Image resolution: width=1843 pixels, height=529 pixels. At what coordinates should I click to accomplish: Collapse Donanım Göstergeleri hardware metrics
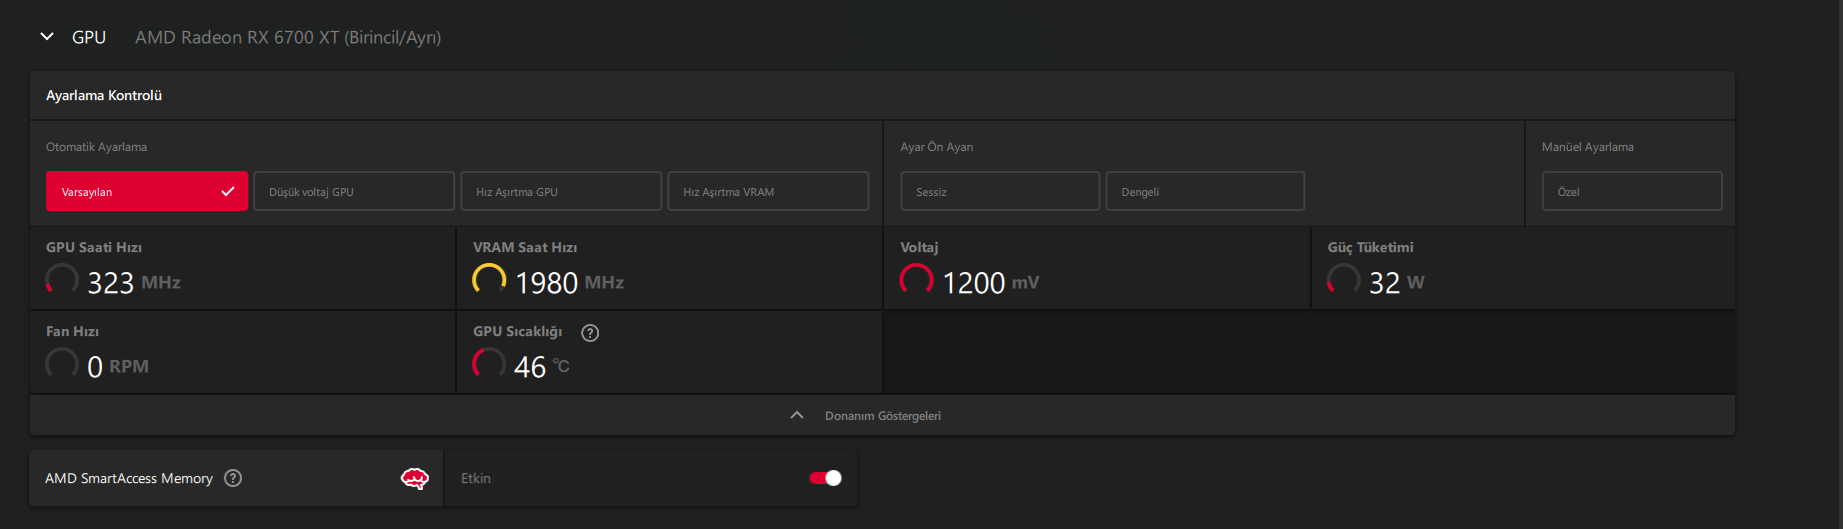click(882, 415)
